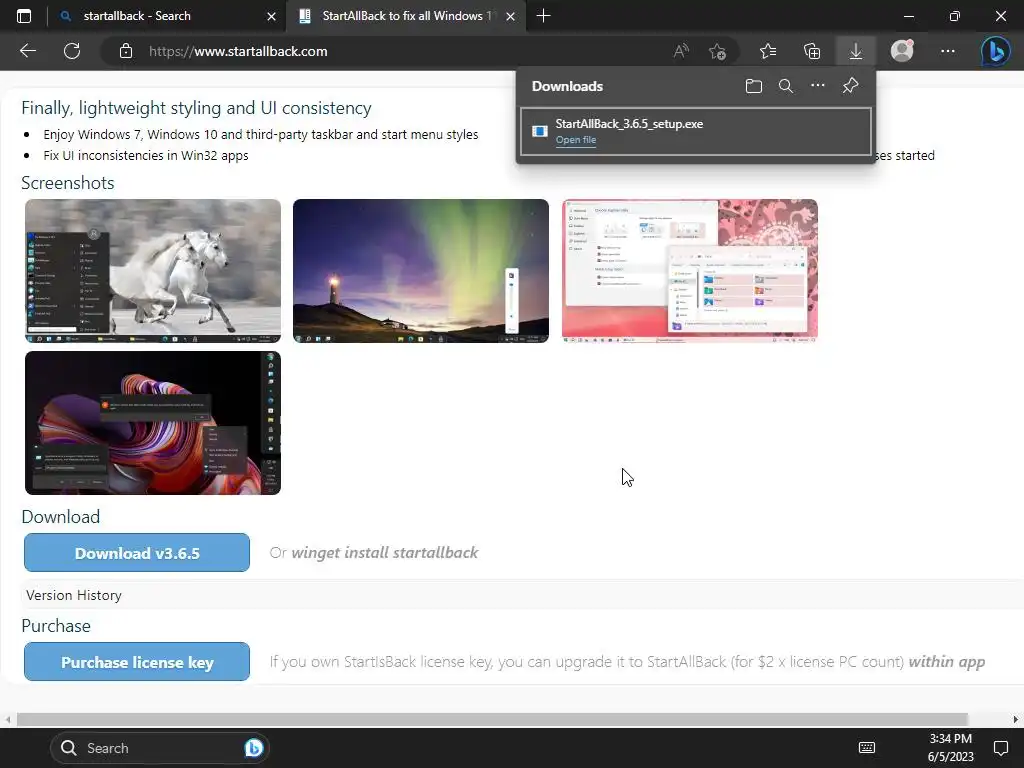This screenshot has width=1024, height=768.
Task: Open the notifications icon in taskbar
Action: [1000, 748]
